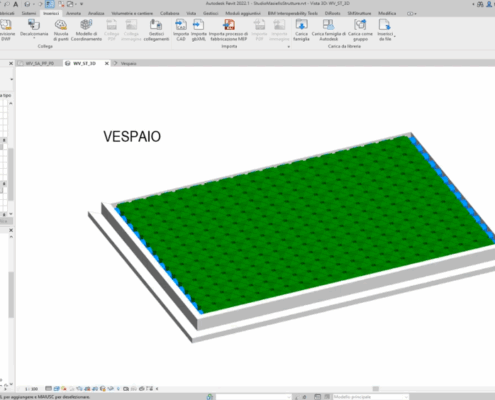Open Gestisci collegamenti
The height and width of the screenshot is (400, 495).
point(156,30)
